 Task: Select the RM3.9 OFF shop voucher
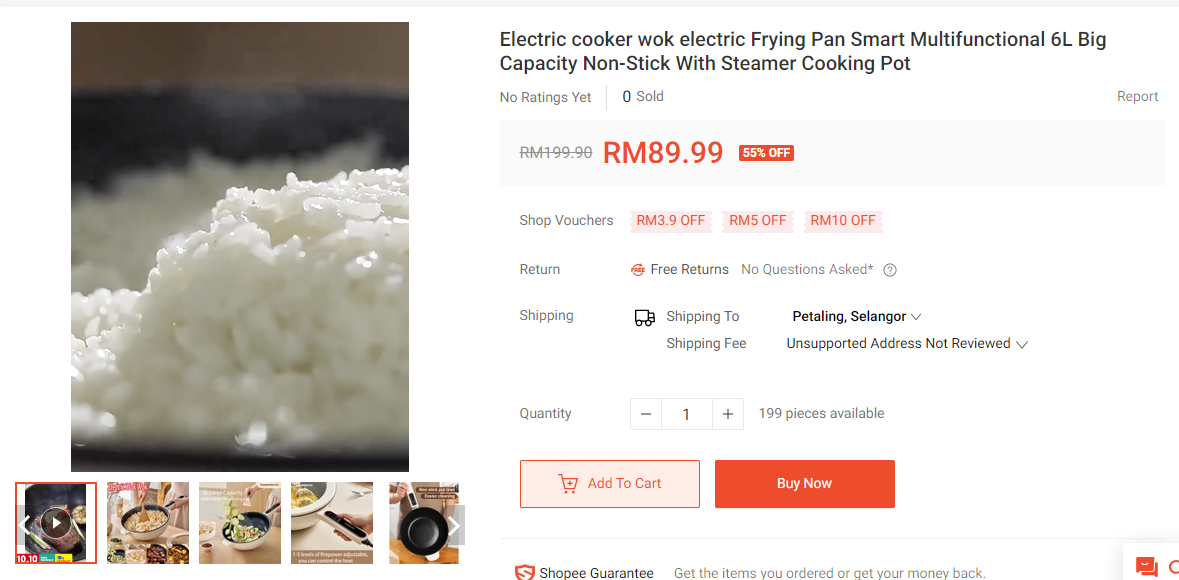coord(671,221)
